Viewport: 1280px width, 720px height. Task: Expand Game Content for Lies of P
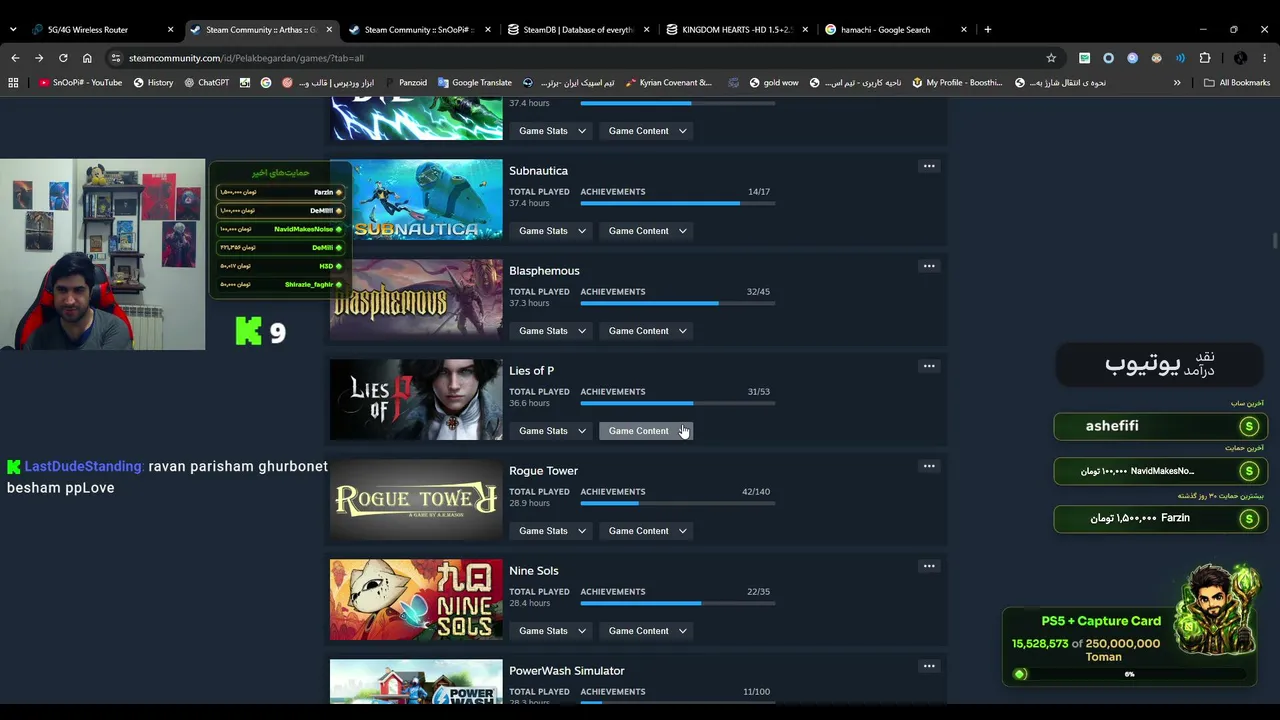pos(648,431)
